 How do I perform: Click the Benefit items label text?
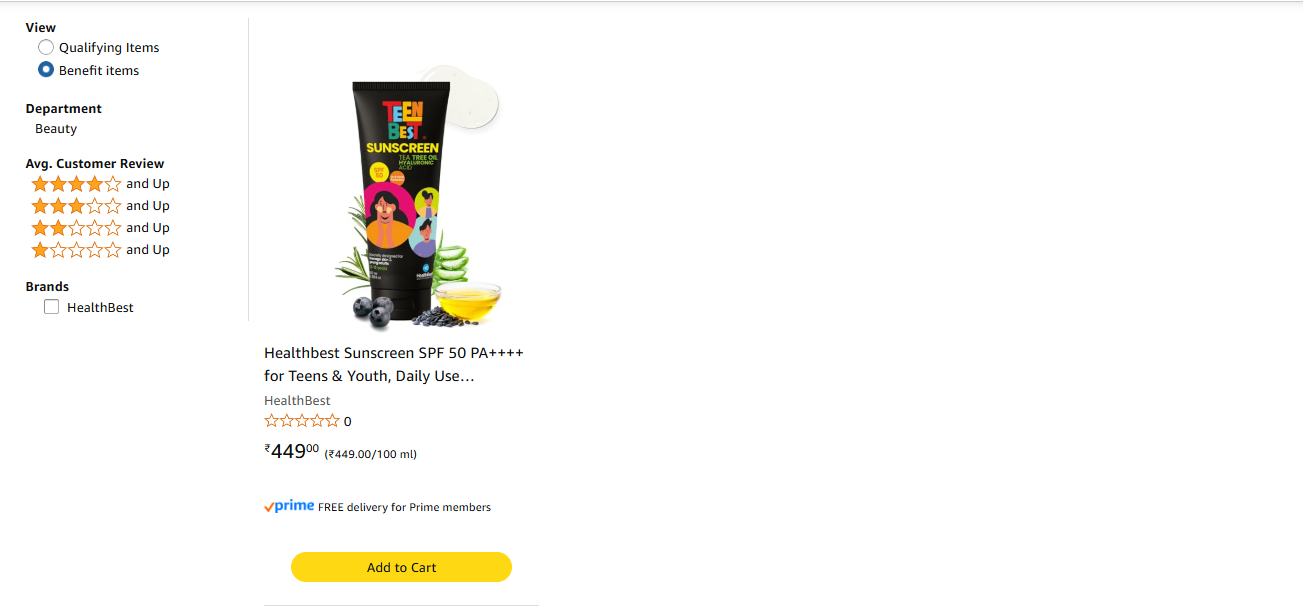pos(99,70)
